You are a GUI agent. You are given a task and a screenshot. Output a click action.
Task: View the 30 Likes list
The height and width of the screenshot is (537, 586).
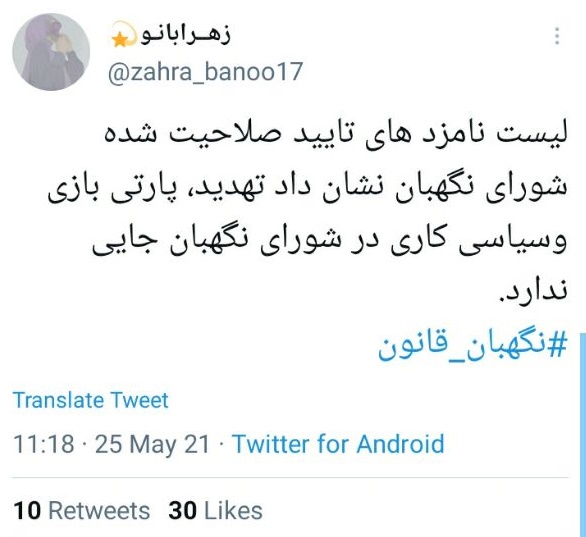click(x=216, y=510)
